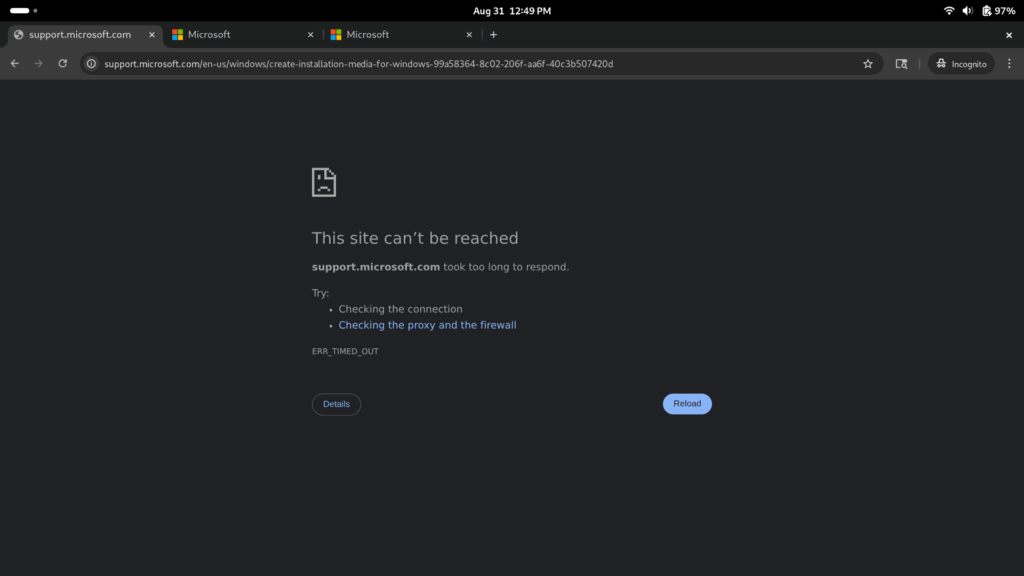Click the Details button
The width and height of the screenshot is (1024, 576).
(x=336, y=404)
